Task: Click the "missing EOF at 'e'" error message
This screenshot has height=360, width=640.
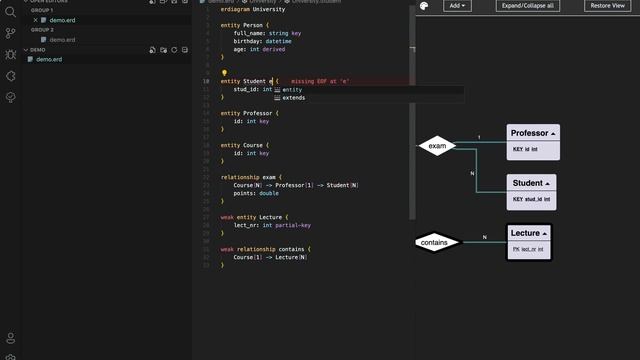Action: coord(320,82)
